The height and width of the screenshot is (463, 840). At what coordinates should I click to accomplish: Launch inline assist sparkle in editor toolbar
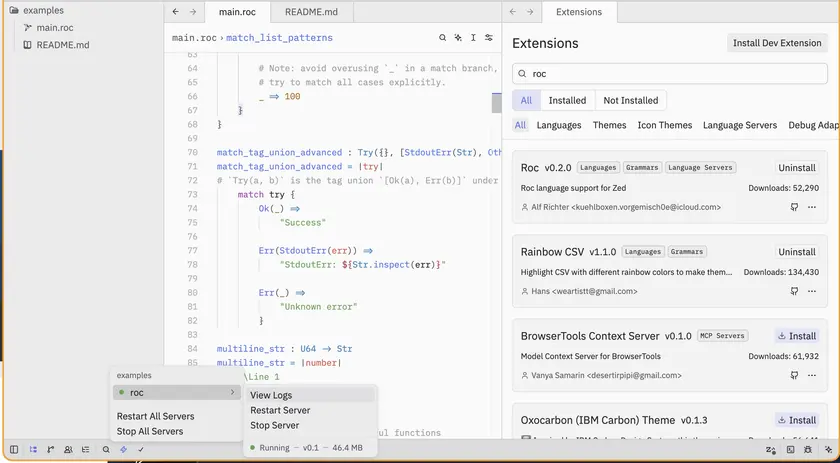point(458,38)
